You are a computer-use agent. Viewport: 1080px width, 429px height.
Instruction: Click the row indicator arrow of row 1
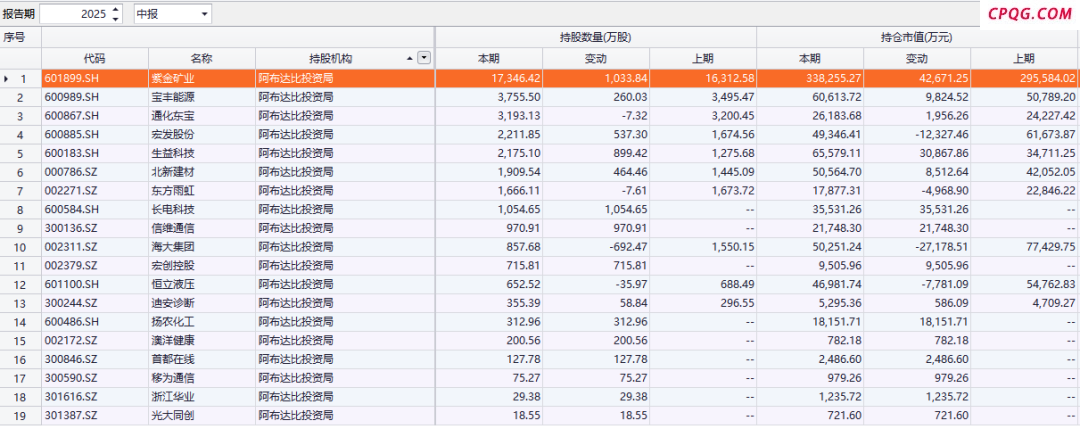pos(6,79)
